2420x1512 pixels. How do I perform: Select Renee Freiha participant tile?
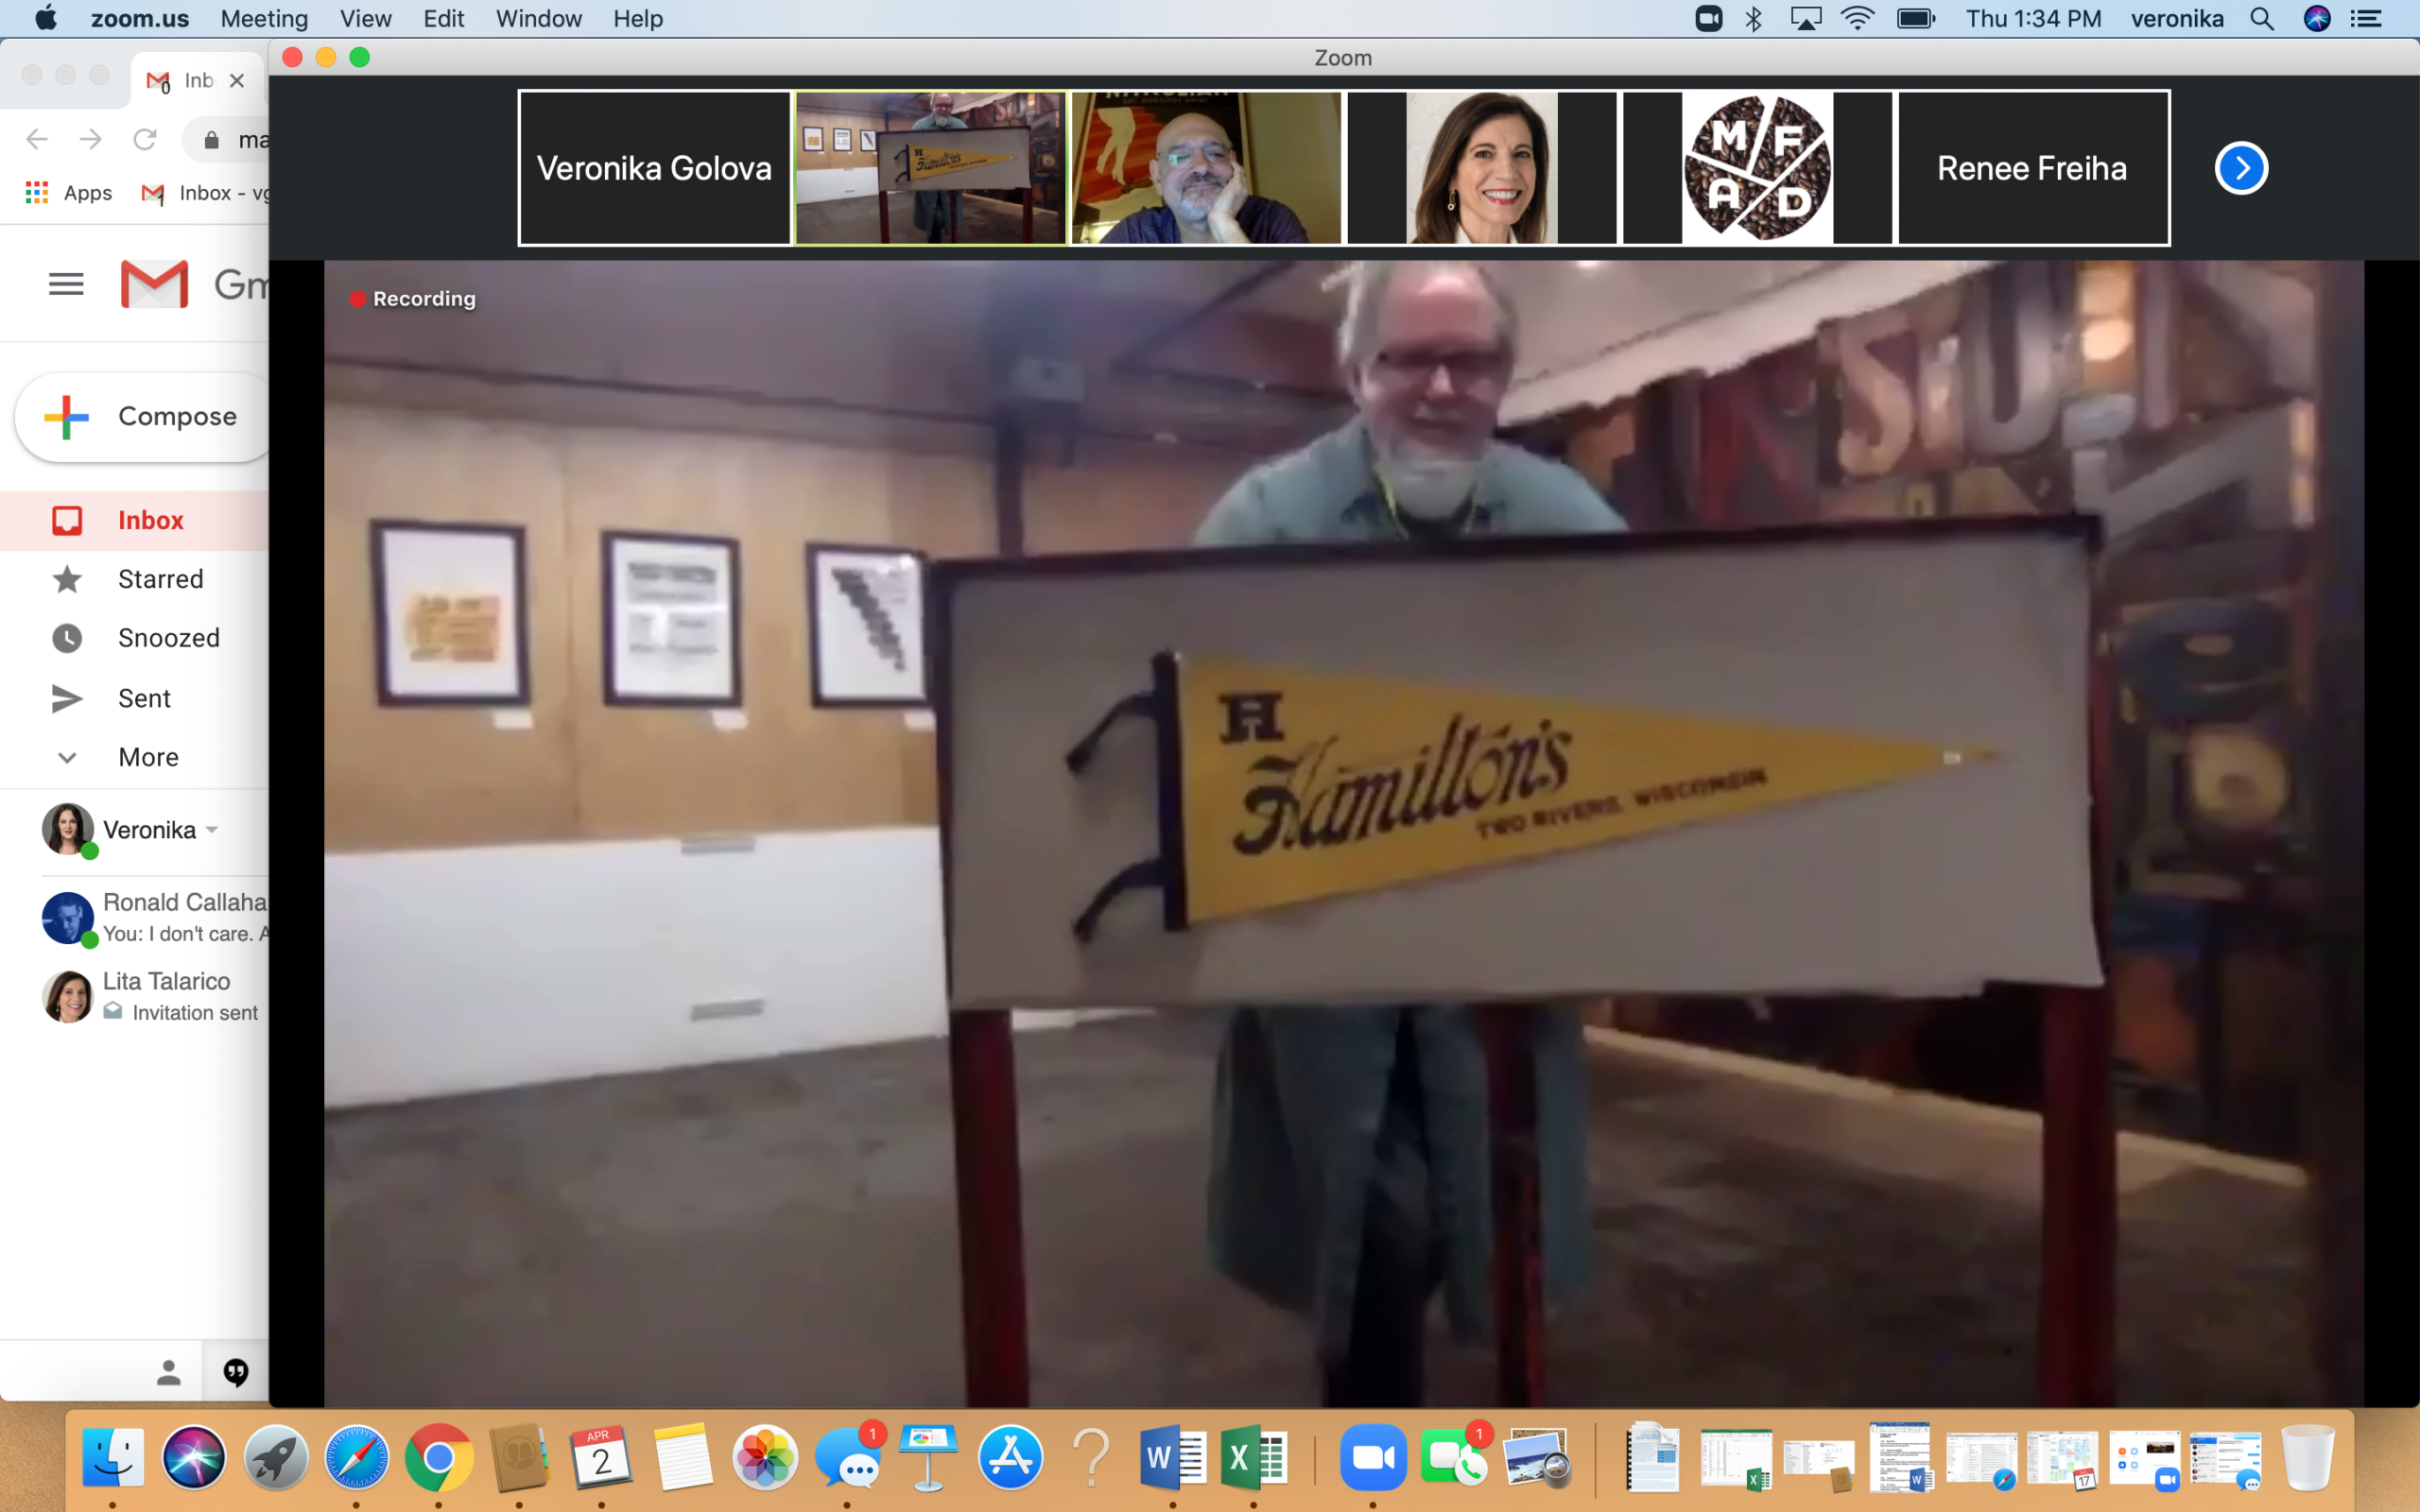click(2033, 168)
